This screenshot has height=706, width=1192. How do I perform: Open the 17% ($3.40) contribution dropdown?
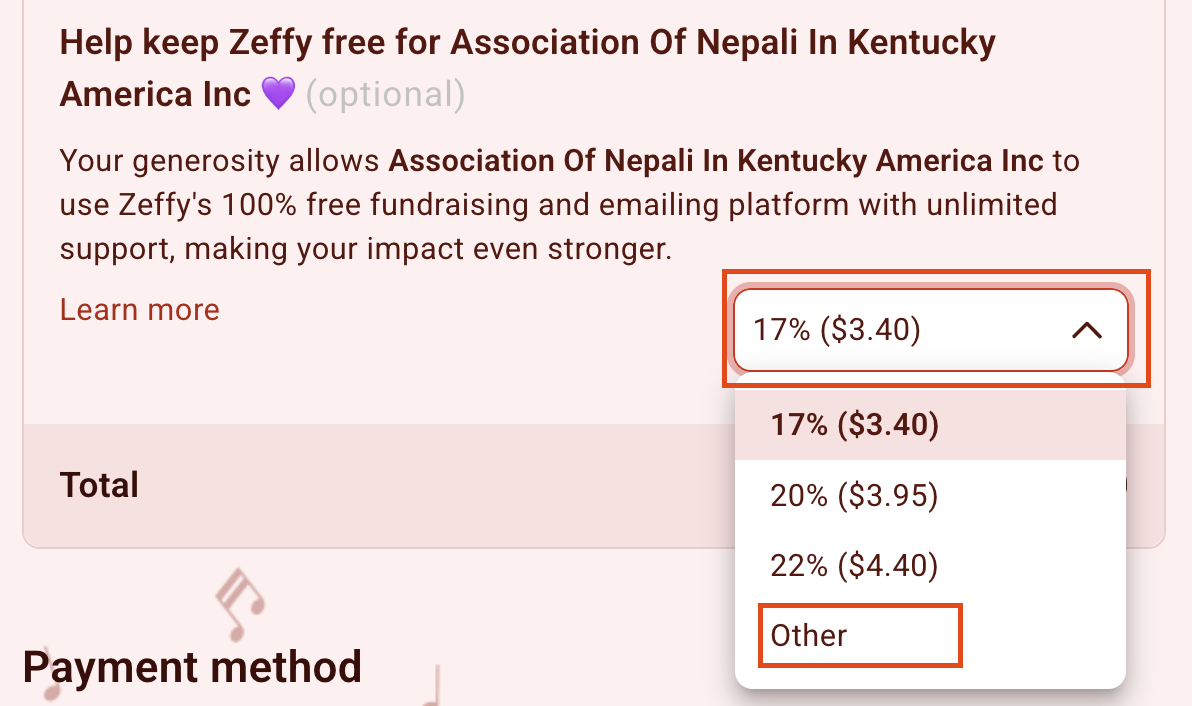click(930, 330)
